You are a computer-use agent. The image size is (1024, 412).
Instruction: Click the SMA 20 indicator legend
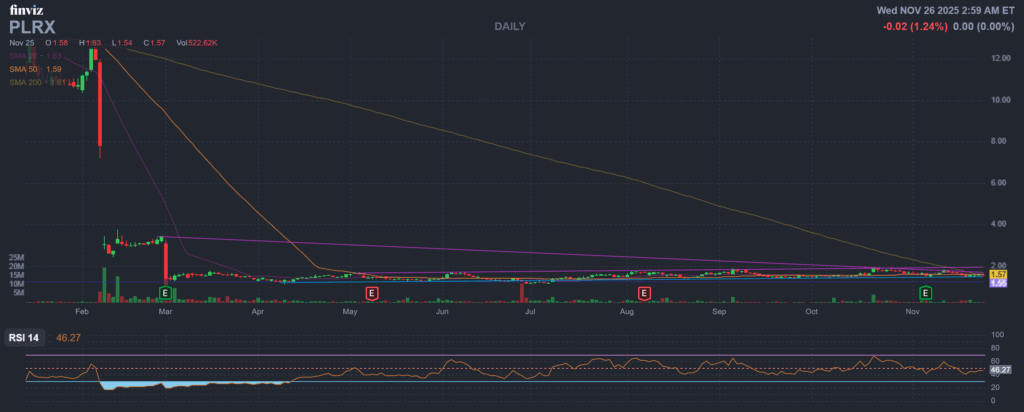(x=36, y=56)
